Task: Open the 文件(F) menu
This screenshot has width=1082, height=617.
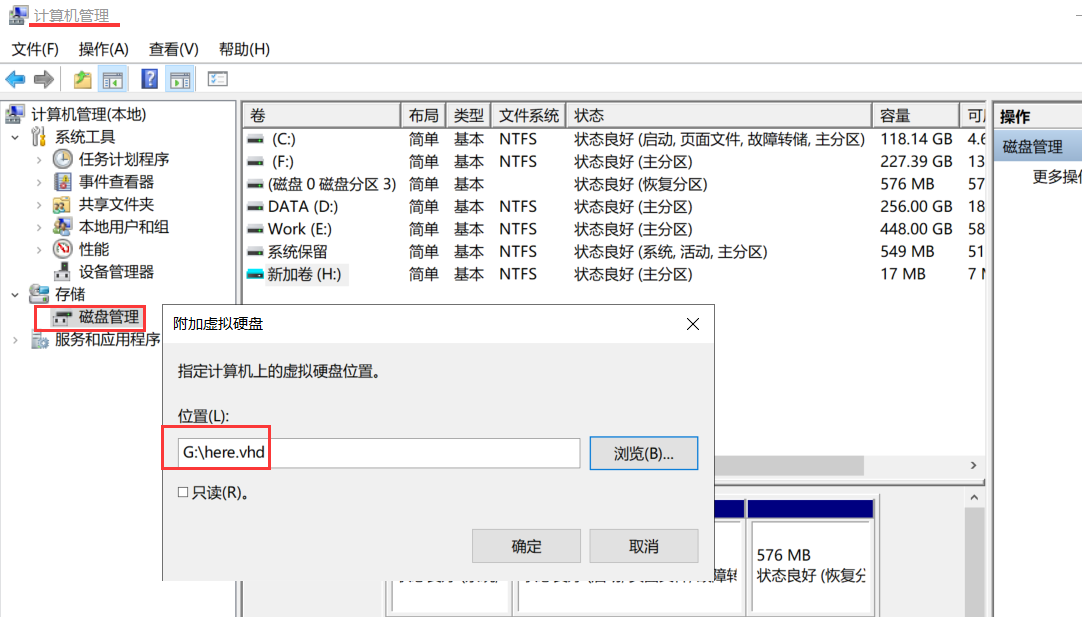Action: [x=36, y=49]
